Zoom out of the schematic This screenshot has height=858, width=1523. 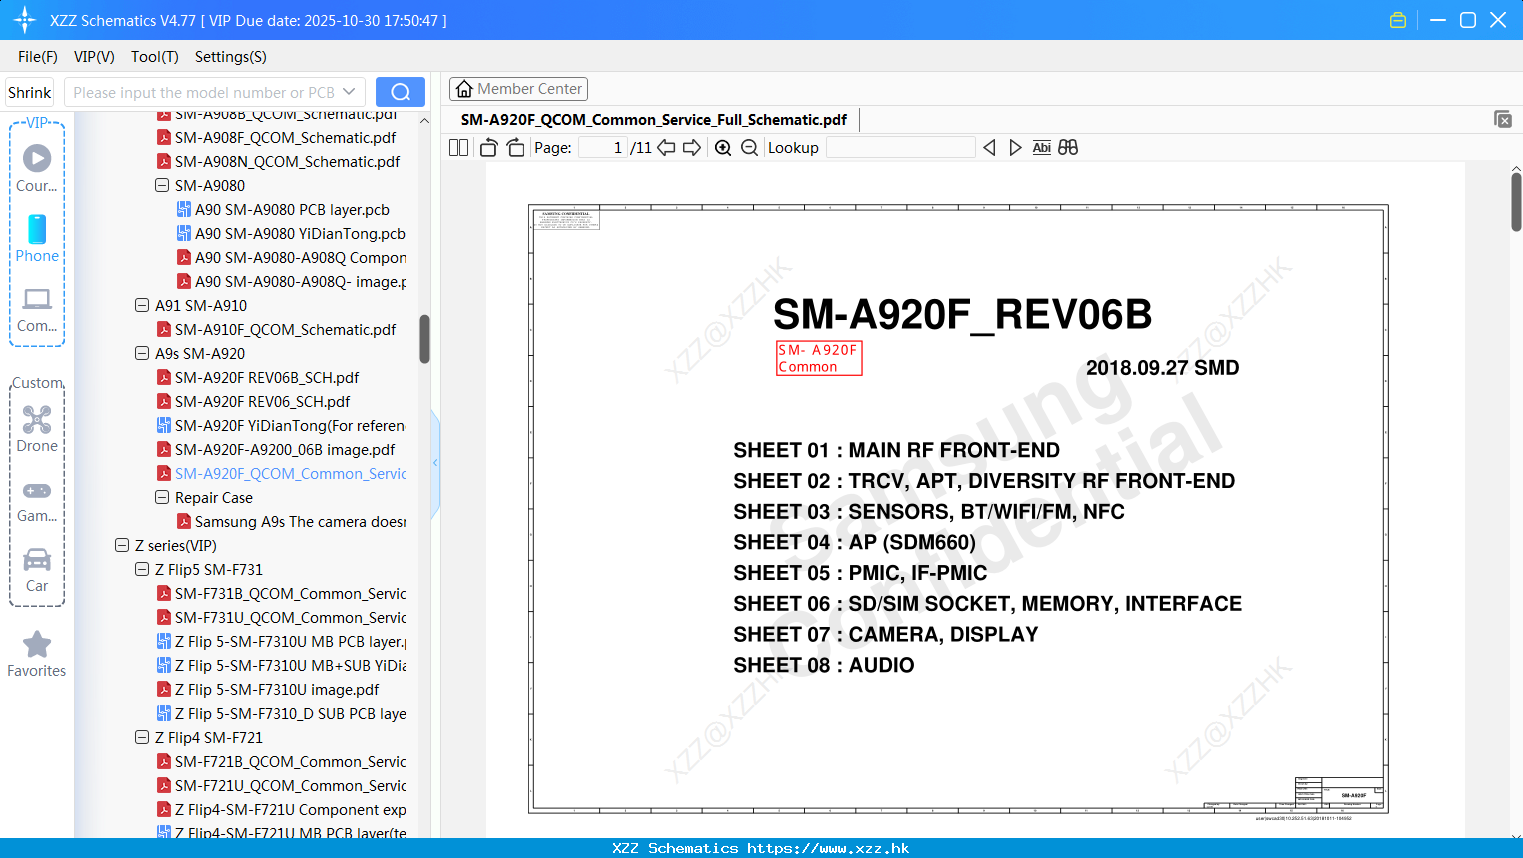pos(749,148)
